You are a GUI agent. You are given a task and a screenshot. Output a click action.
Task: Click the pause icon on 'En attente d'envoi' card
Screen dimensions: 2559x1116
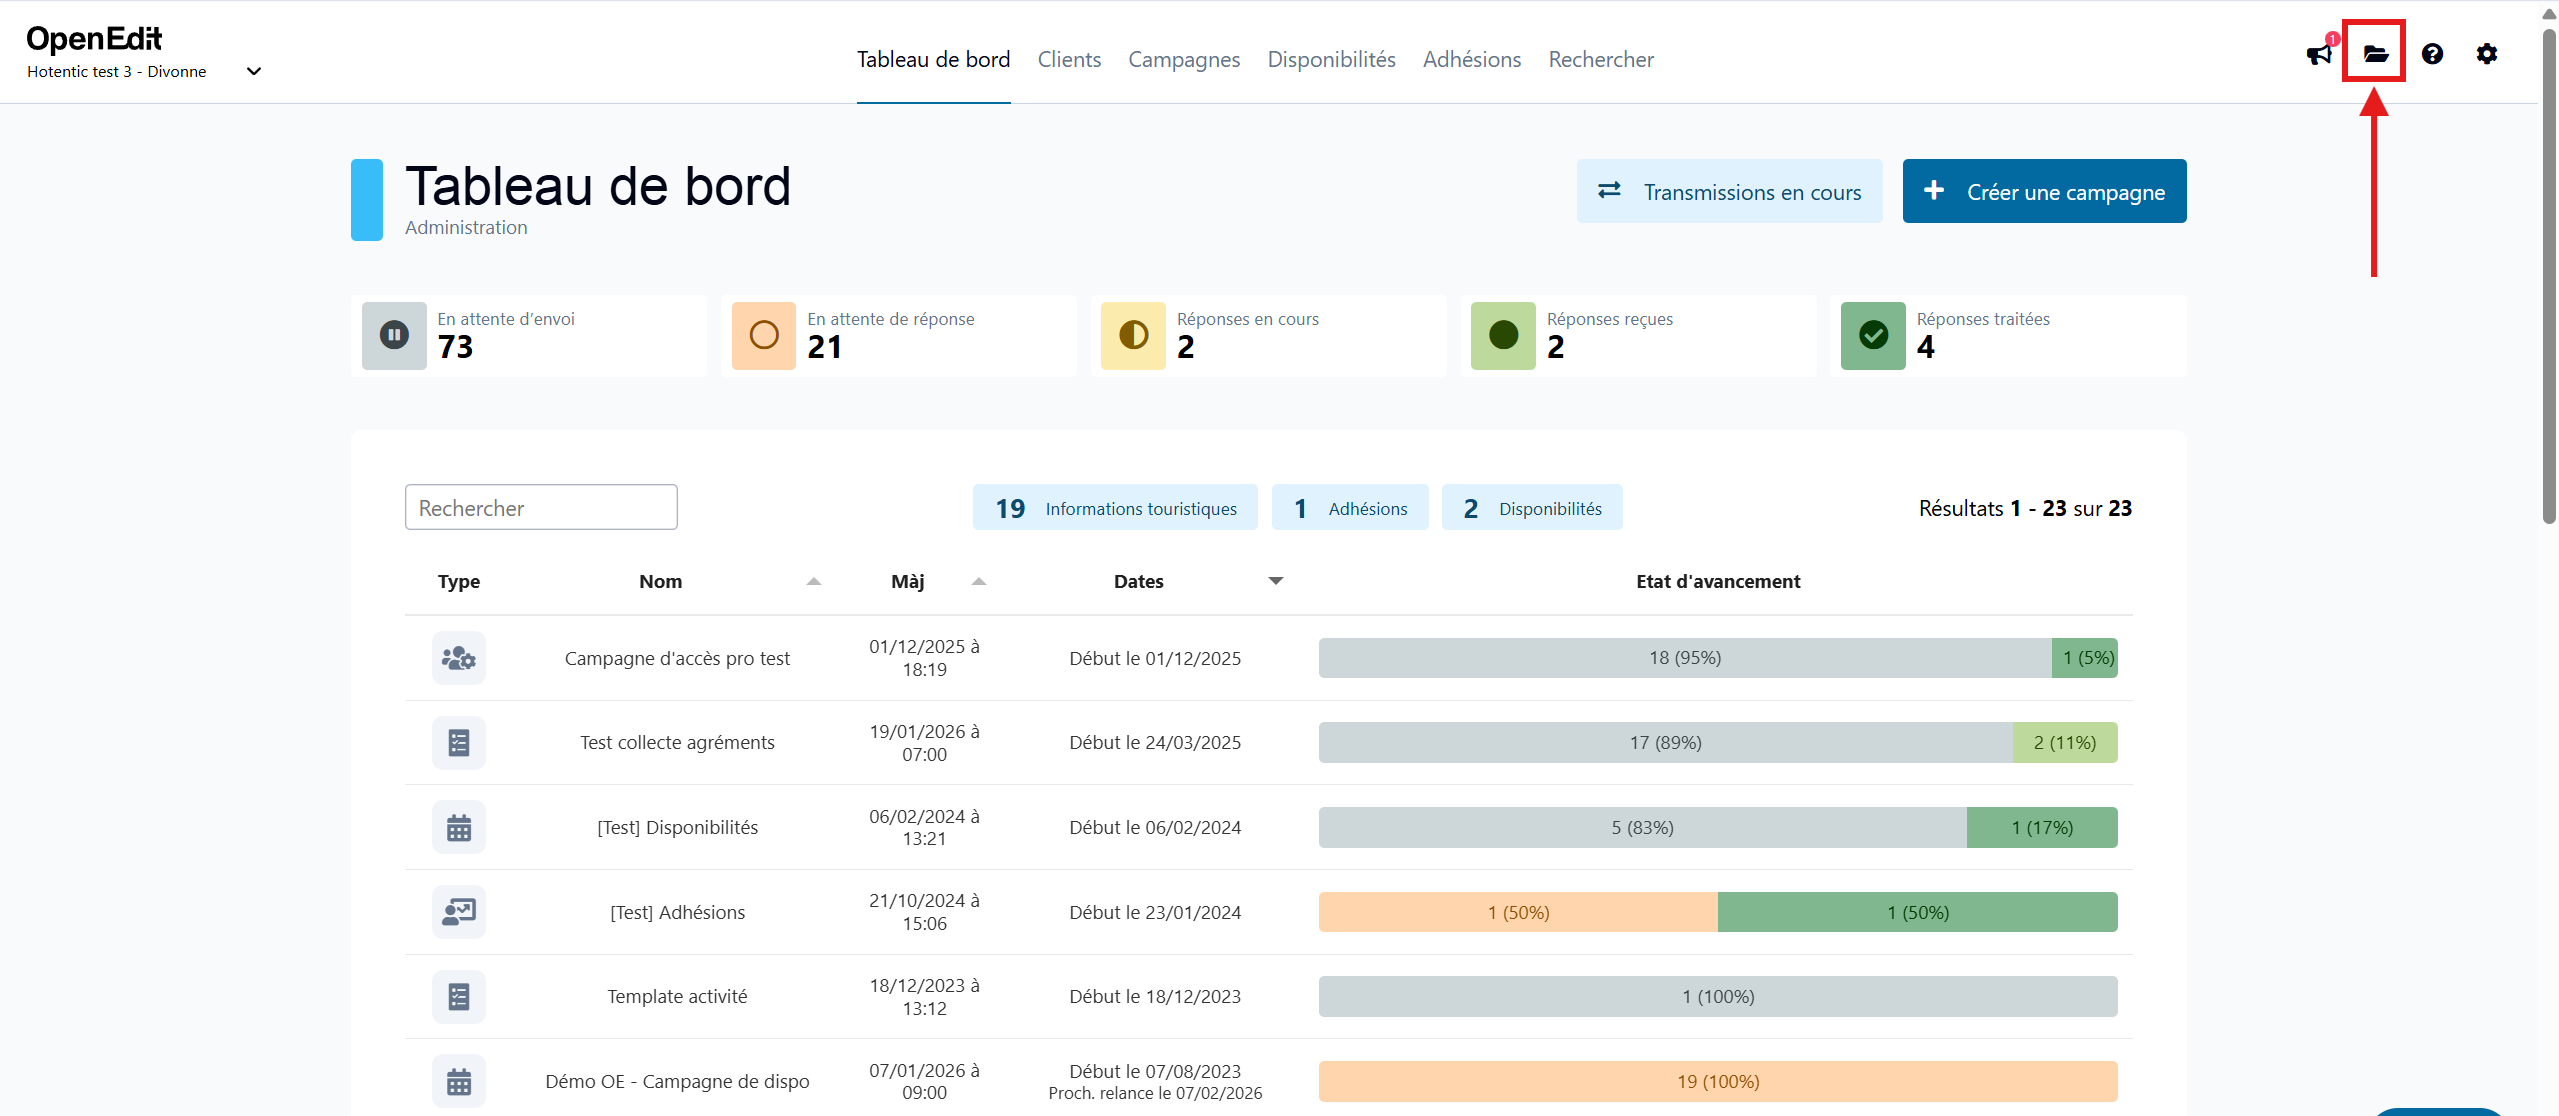pos(393,335)
